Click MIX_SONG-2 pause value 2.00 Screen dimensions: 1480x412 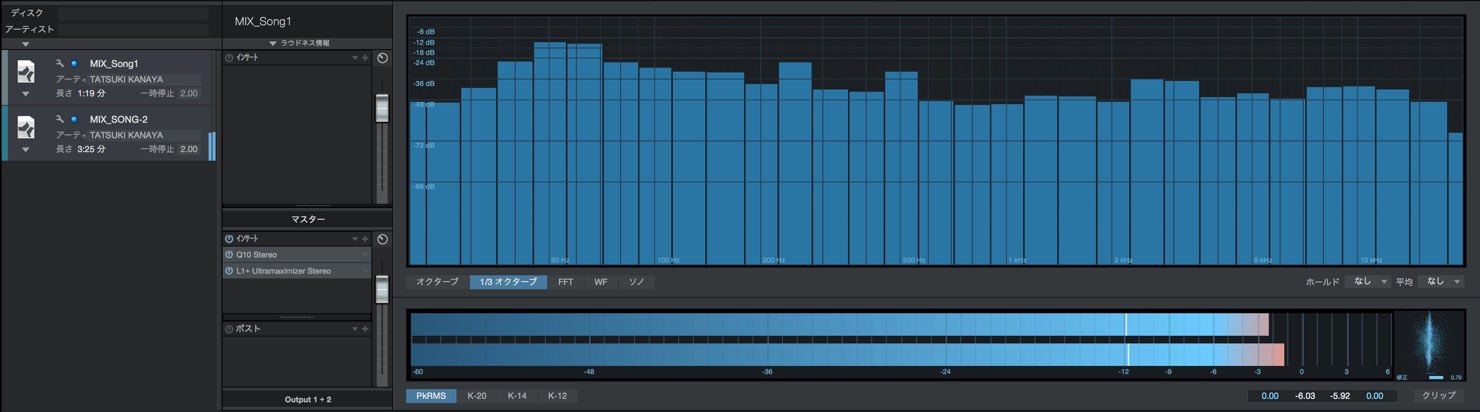click(188, 149)
